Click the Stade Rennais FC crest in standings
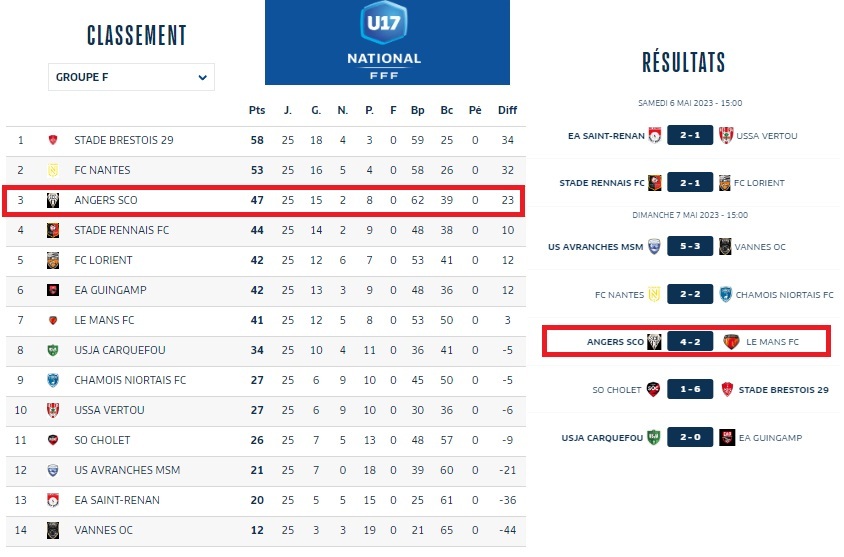Image resolution: width=844 pixels, height=557 pixels. (x=54, y=230)
